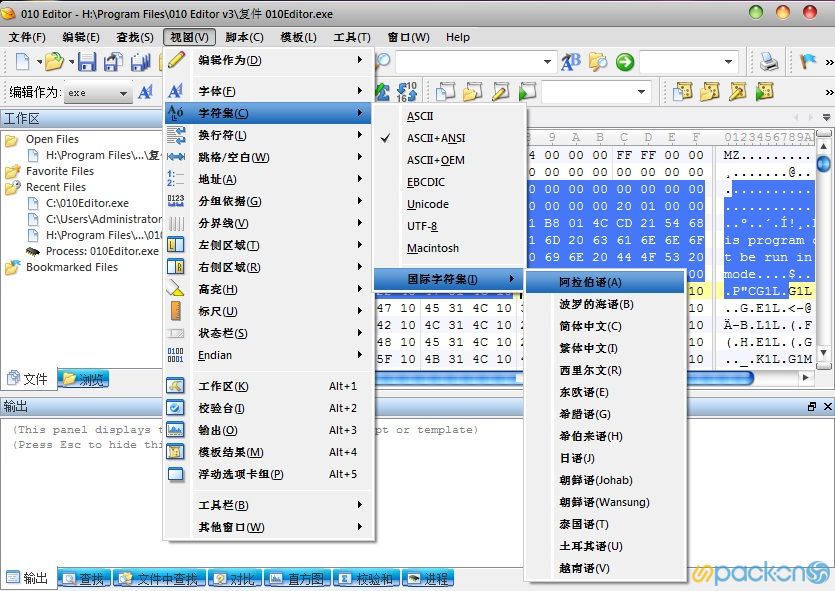
Task: Open the 工具(T) menu
Action: point(352,37)
